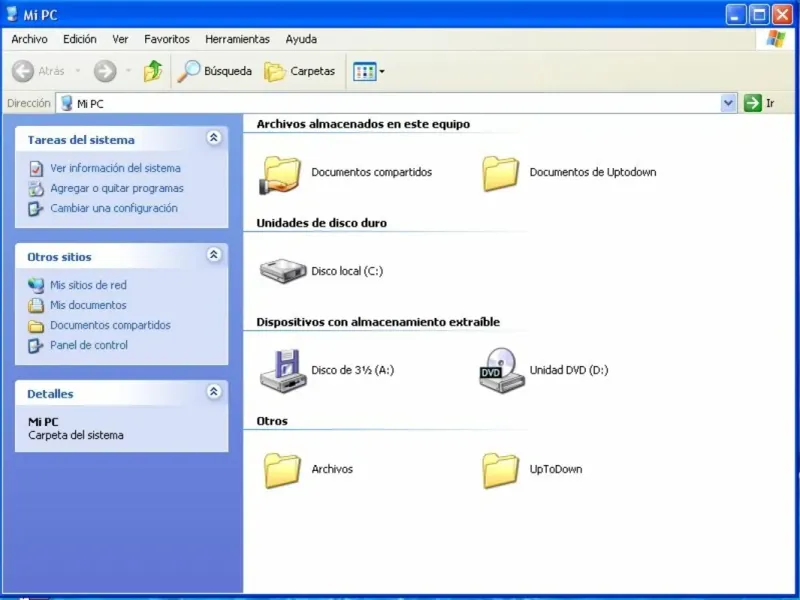
Task: Select the Documentos de Uptodown folder icon
Action: tap(501, 174)
